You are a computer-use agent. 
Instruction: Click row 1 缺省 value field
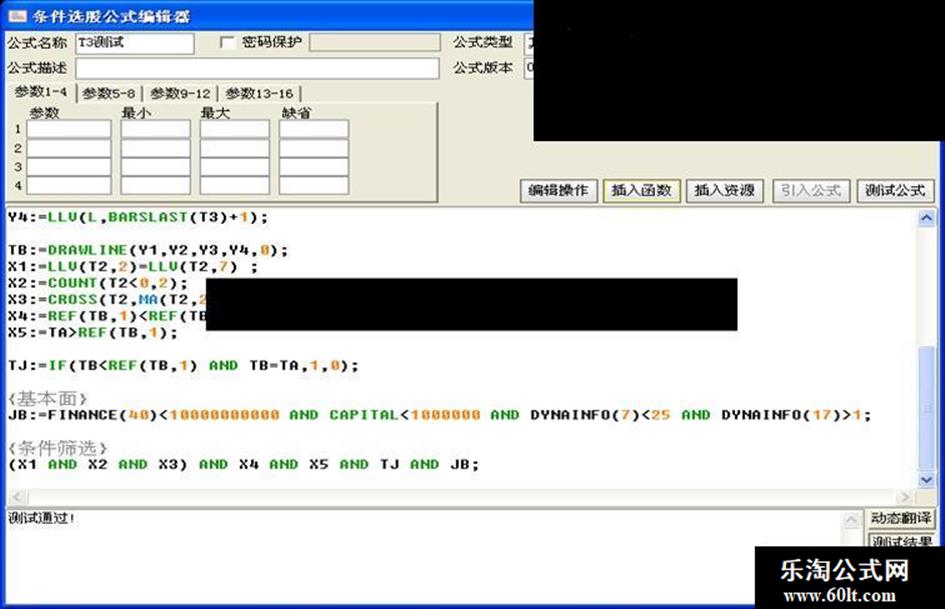point(314,129)
